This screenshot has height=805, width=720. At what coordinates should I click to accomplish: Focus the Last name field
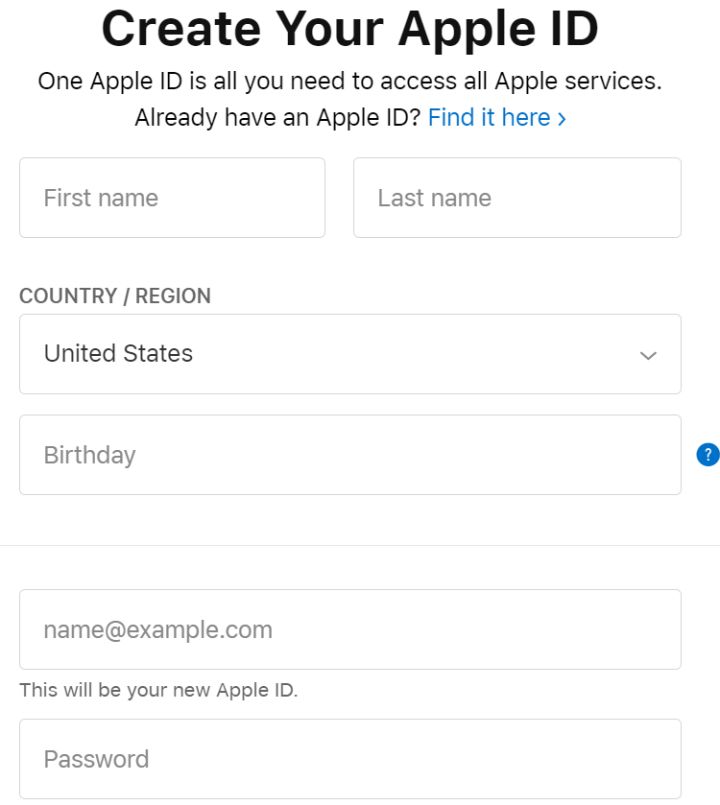(517, 198)
